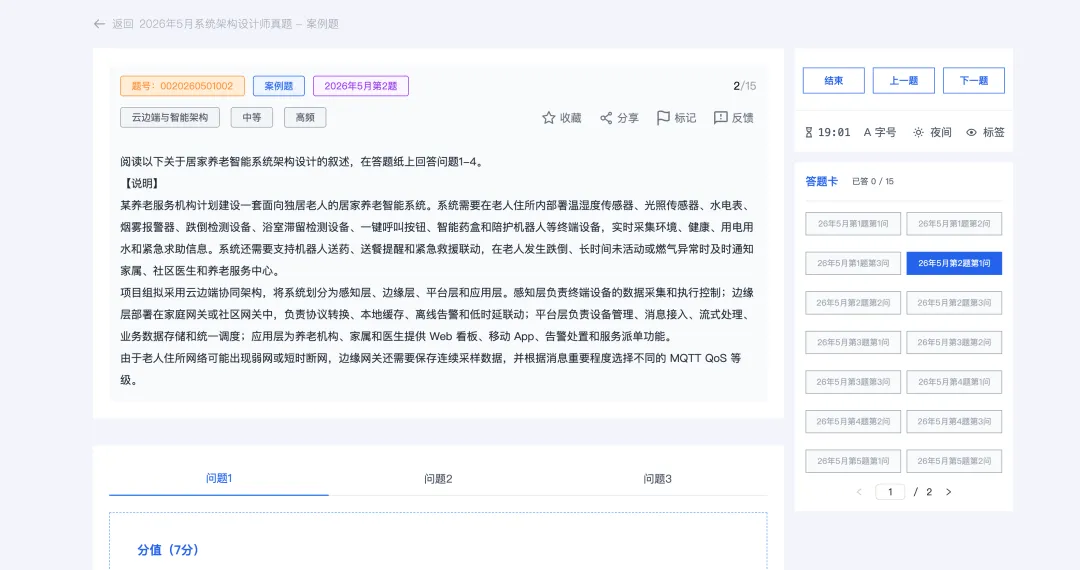Click the back arrow icon

coord(99,24)
